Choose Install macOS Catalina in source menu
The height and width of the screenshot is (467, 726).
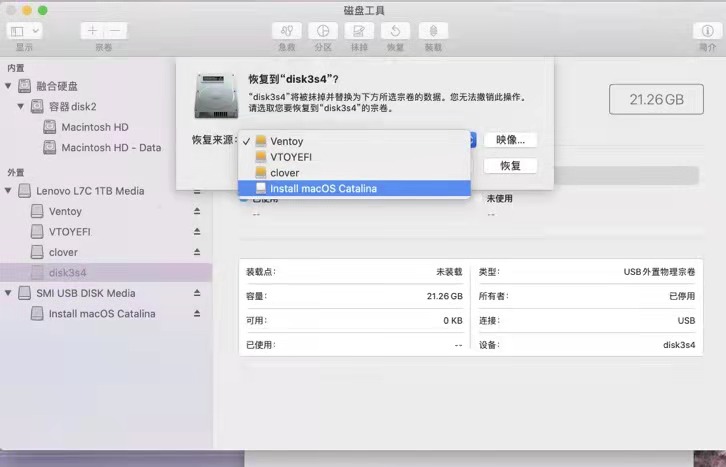tap(354, 188)
